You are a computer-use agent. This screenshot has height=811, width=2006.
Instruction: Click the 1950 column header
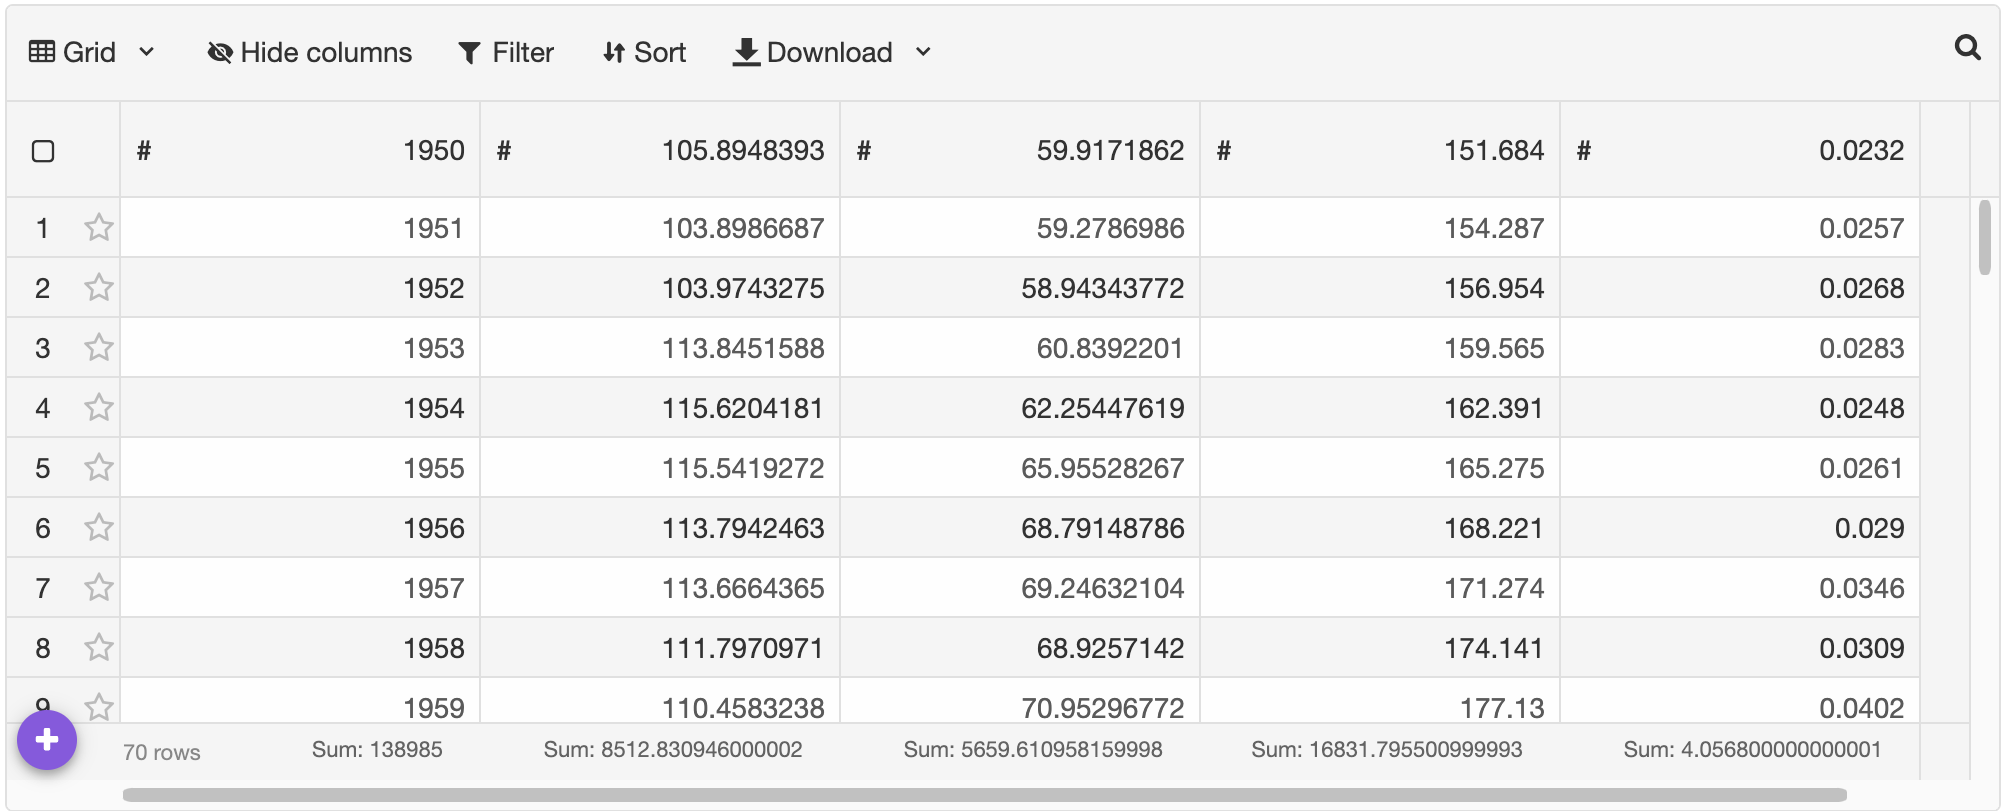[x=300, y=150]
